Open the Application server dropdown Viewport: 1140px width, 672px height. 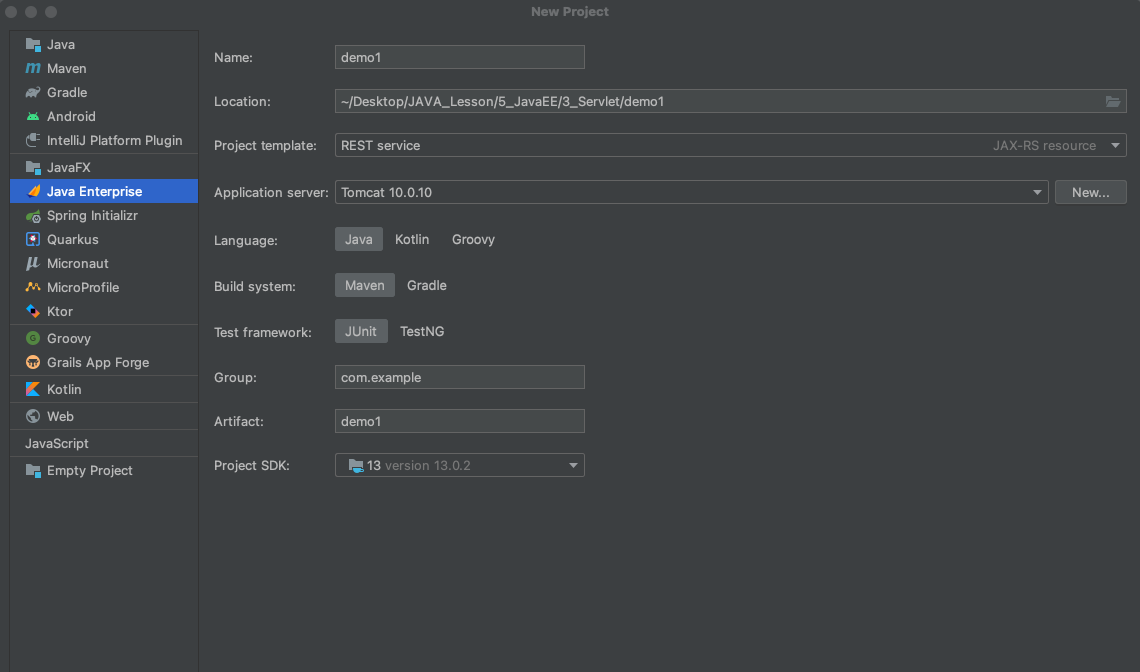coord(691,192)
